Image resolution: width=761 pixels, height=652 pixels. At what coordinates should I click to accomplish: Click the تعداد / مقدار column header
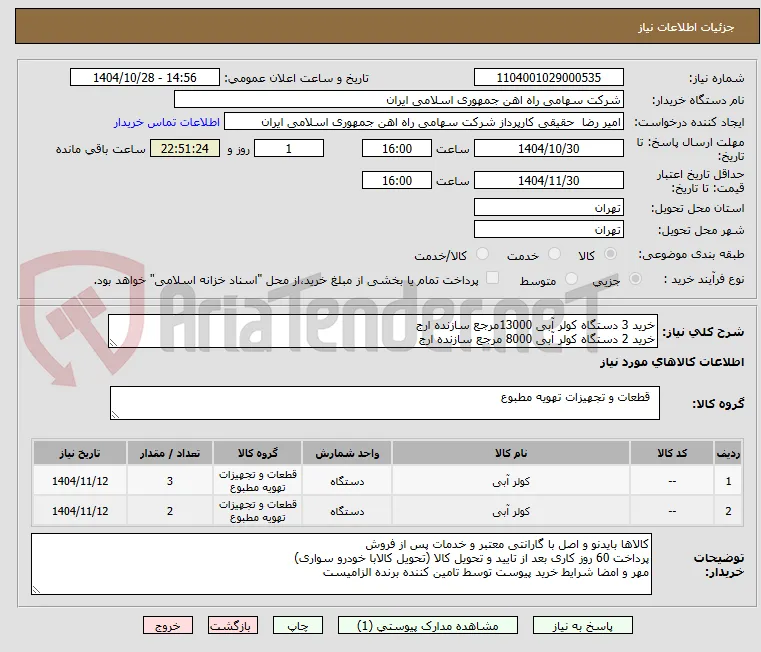(170, 453)
